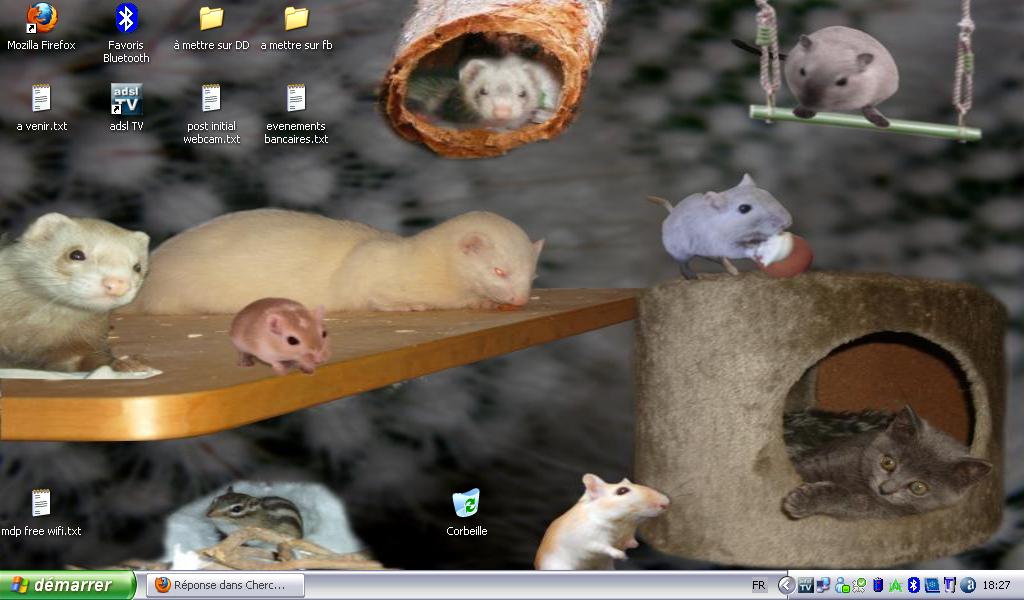
Task: Click the Corbeille recycle bin icon
Action: point(466,503)
